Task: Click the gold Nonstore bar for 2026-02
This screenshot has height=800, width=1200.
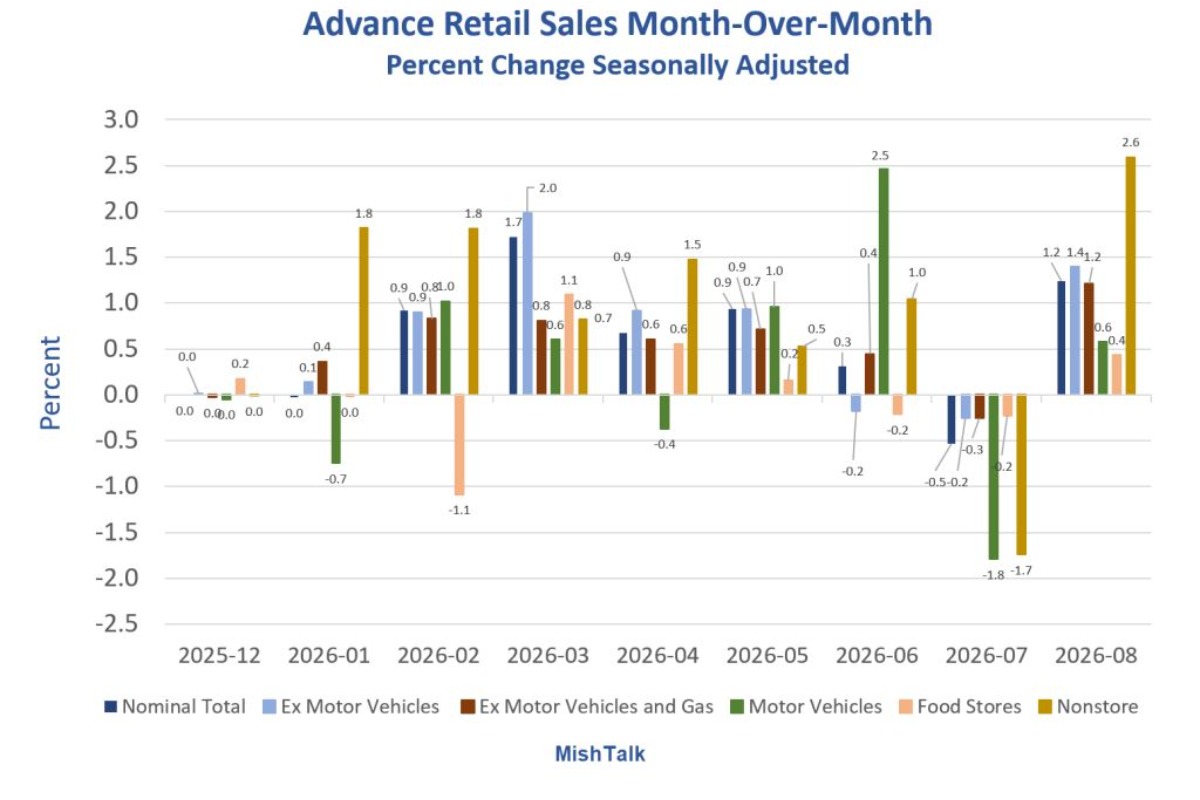Action: pos(473,311)
